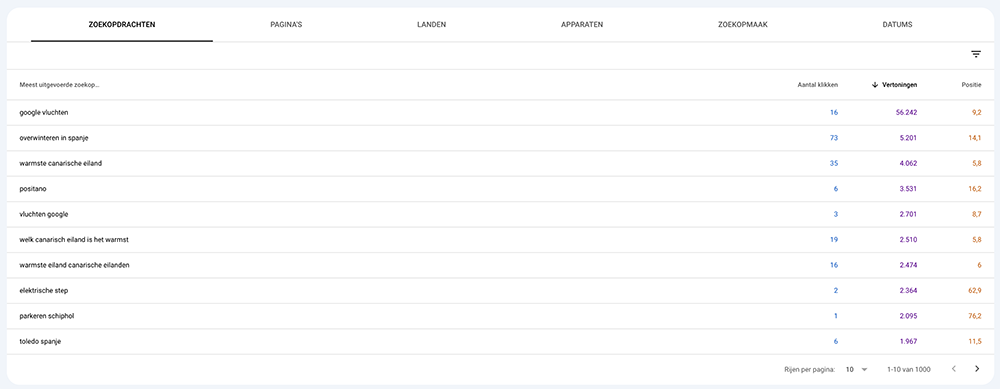Viewport: 1000px width, 389px height.
Task: Click position value 14,1
Action: [x=975, y=138]
